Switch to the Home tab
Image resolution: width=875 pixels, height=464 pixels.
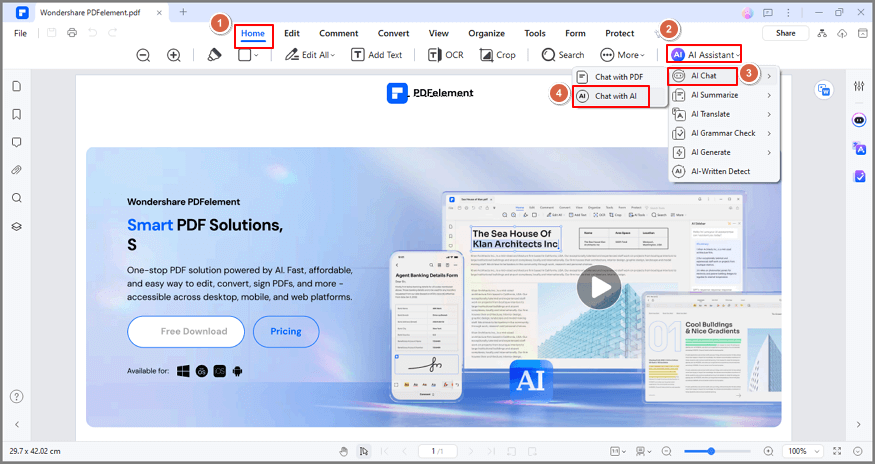pyautogui.click(x=253, y=34)
